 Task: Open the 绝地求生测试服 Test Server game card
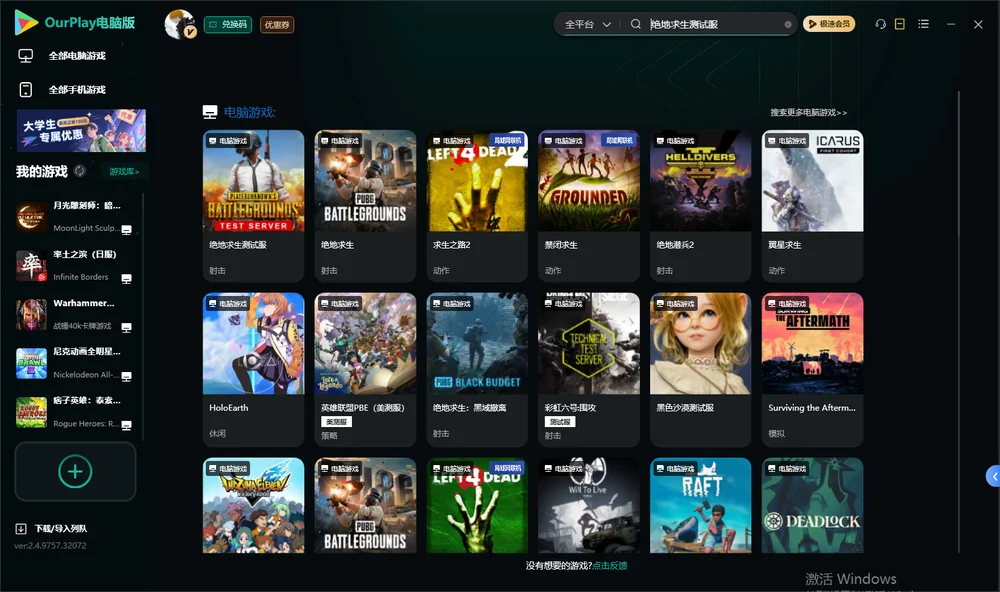pos(253,205)
